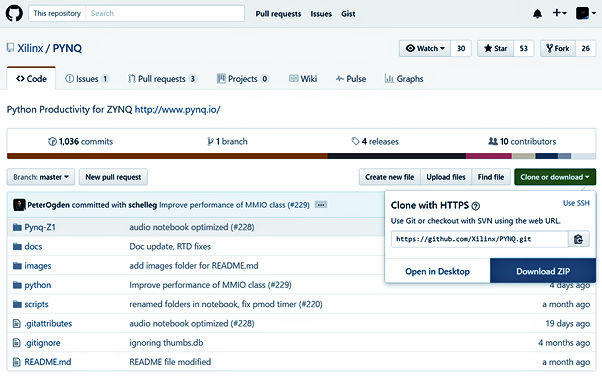View the 1 branch list

(227, 141)
